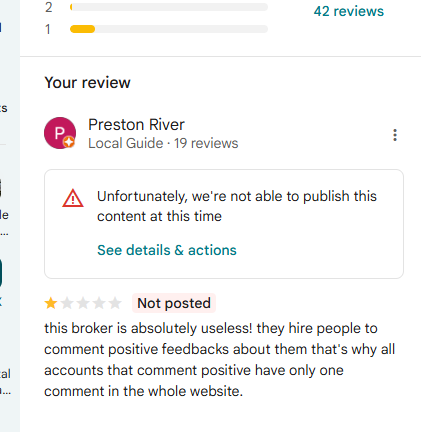Click the Preston River reviewer name

(136, 125)
